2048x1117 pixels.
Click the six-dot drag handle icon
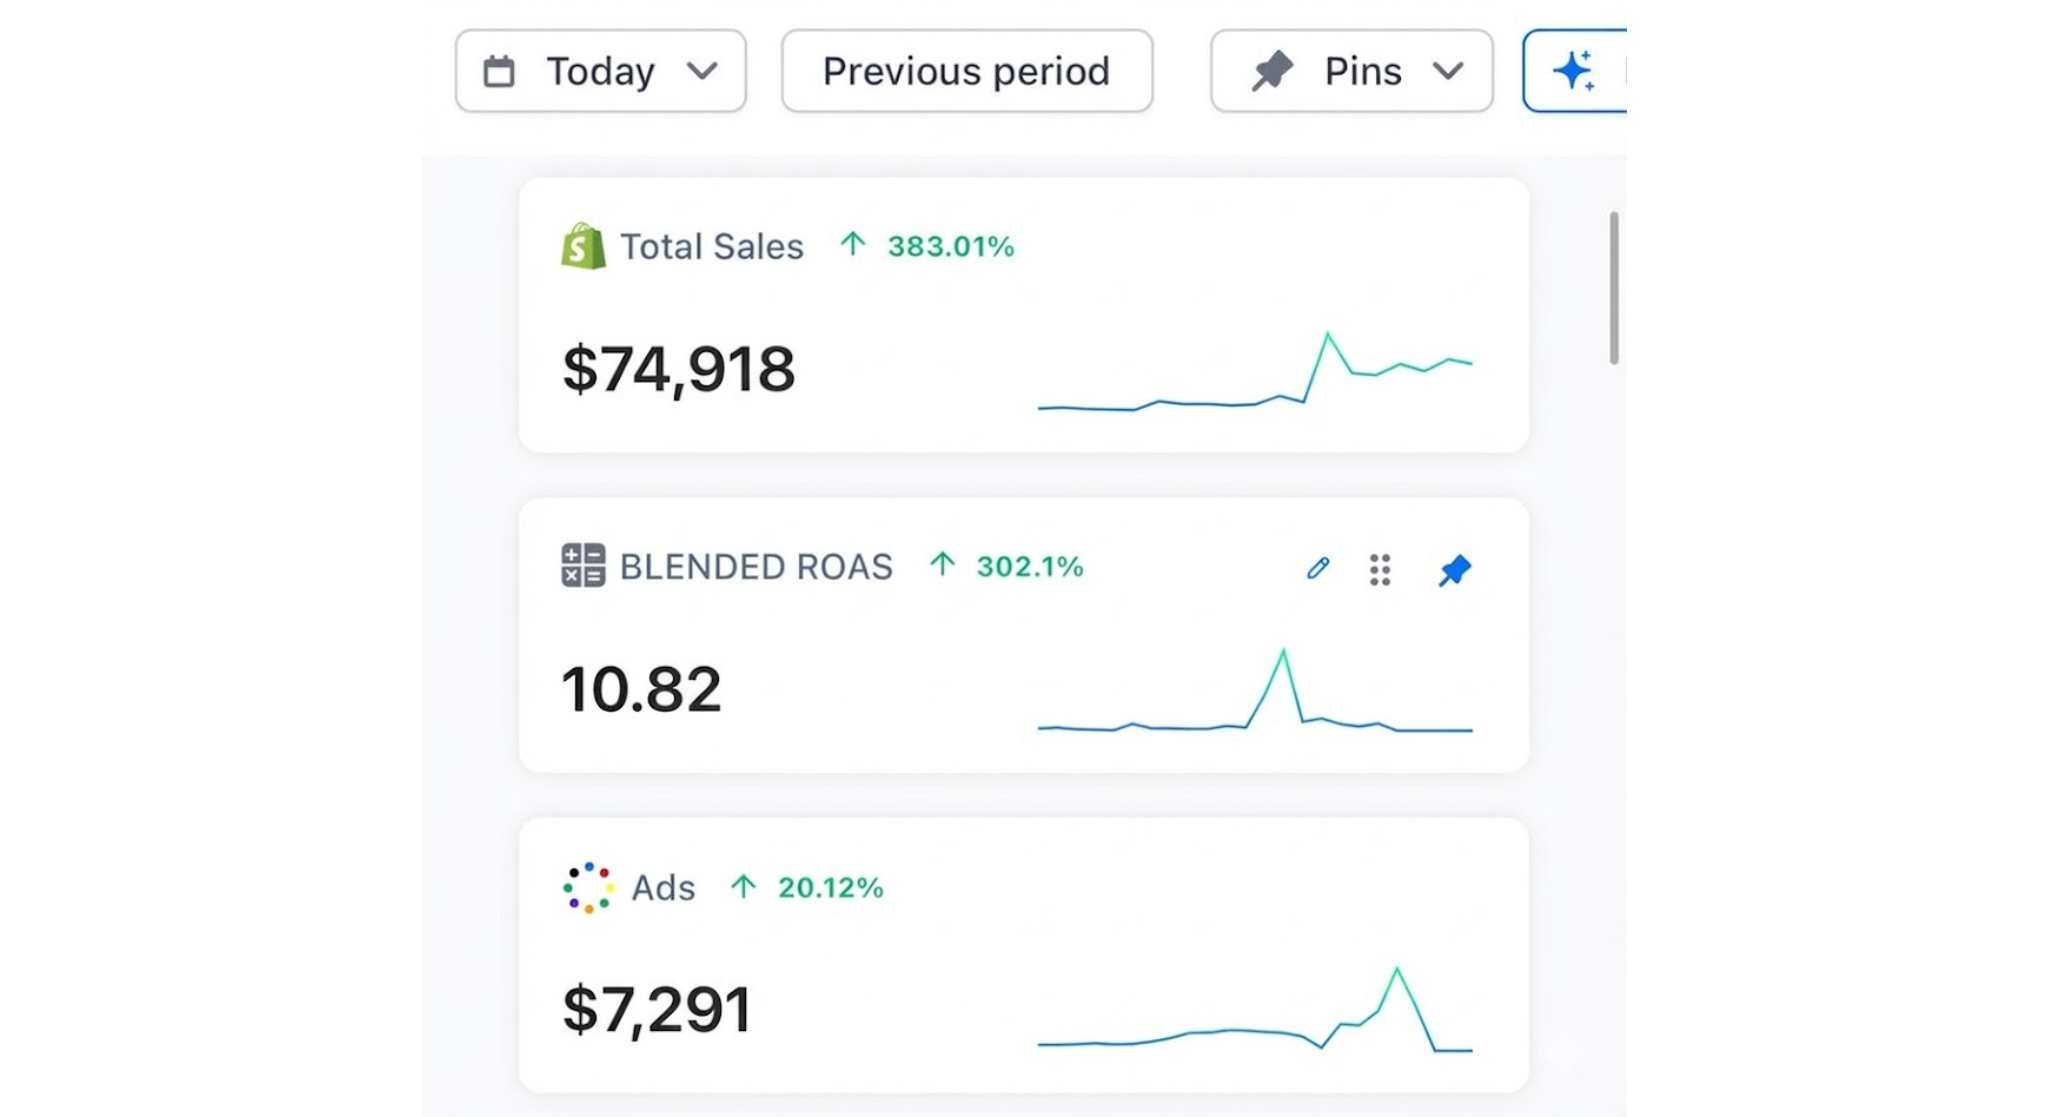click(1380, 569)
